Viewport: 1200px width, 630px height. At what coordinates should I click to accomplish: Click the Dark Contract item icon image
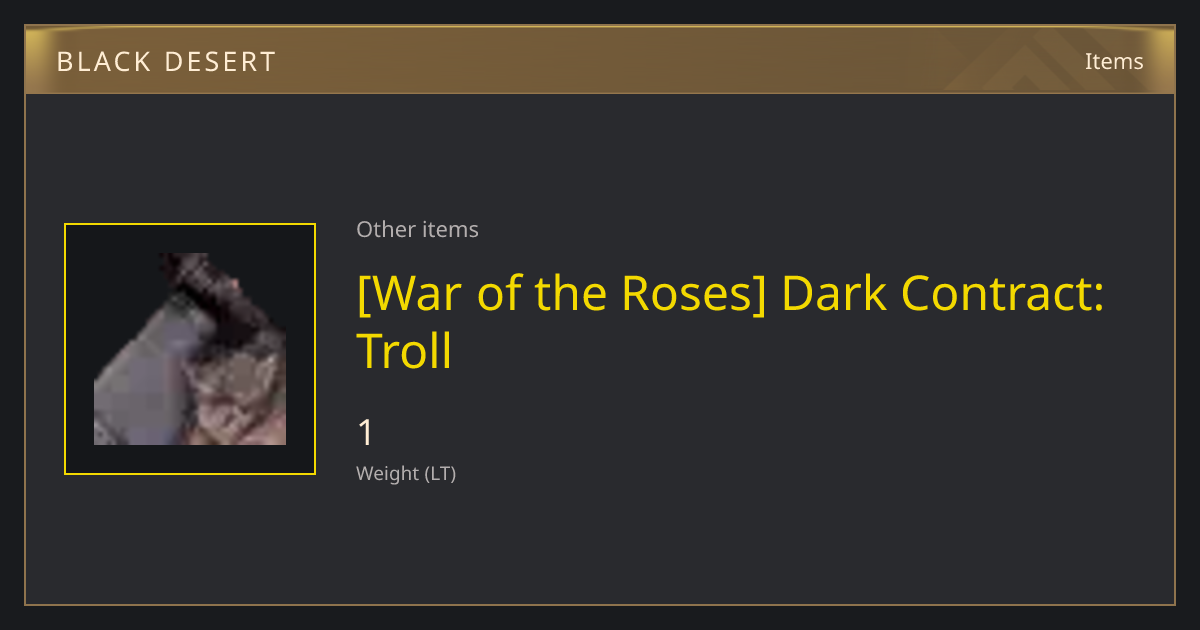pyautogui.click(x=190, y=349)
